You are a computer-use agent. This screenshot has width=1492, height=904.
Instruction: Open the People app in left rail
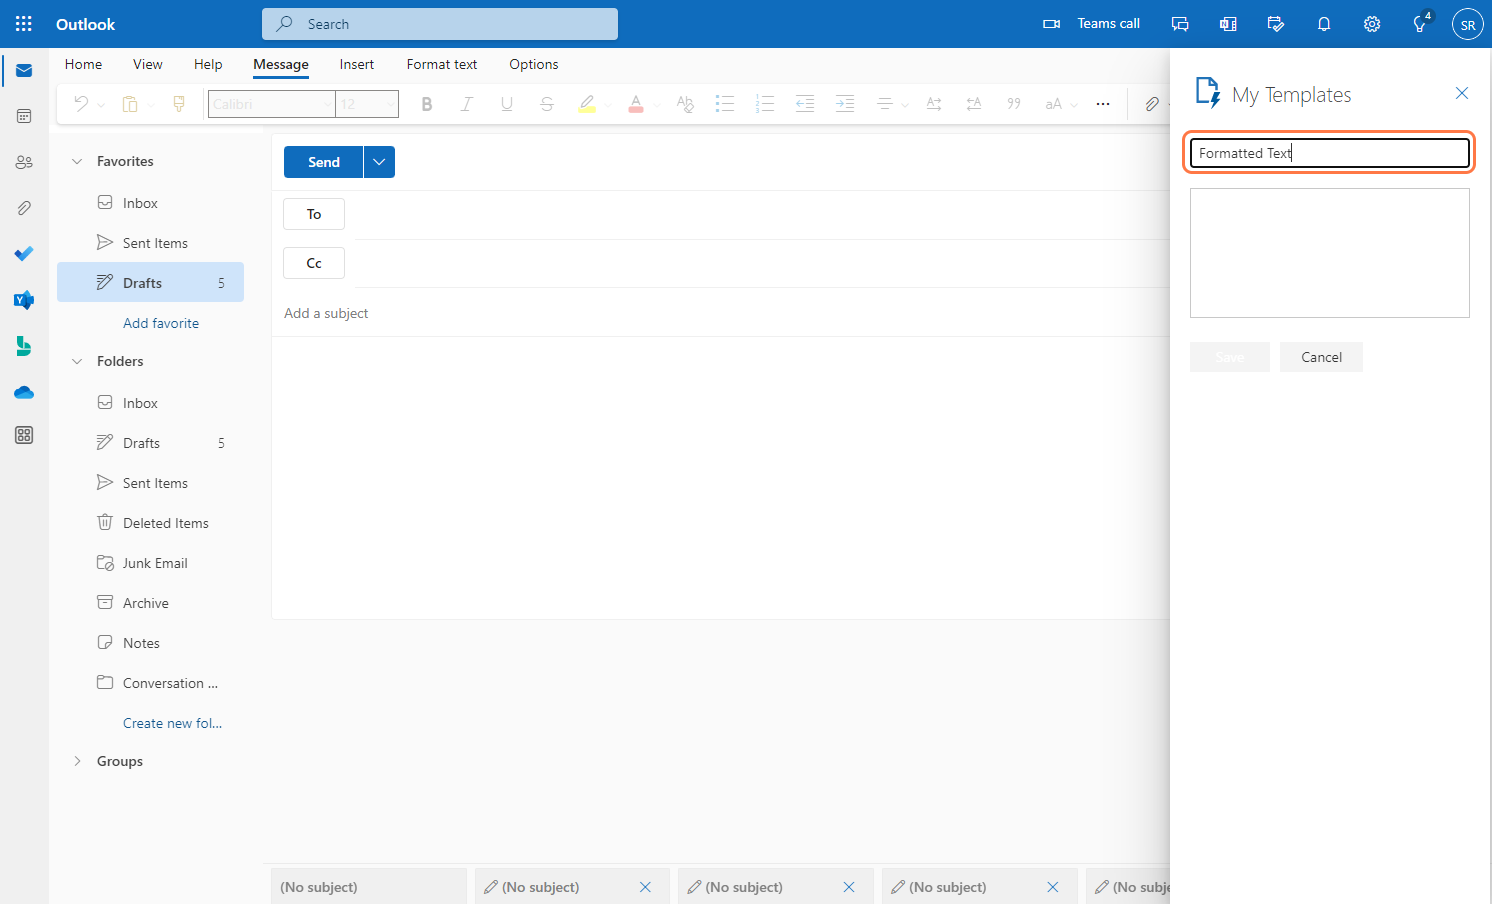[24, 162]
